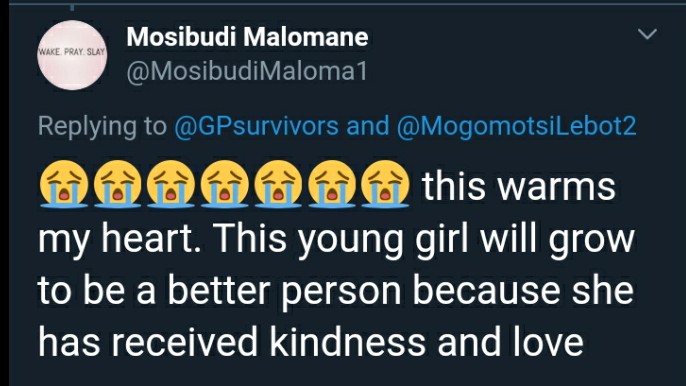Click the "has received kindness and love" line
The image size is (686, 386).
311,341
